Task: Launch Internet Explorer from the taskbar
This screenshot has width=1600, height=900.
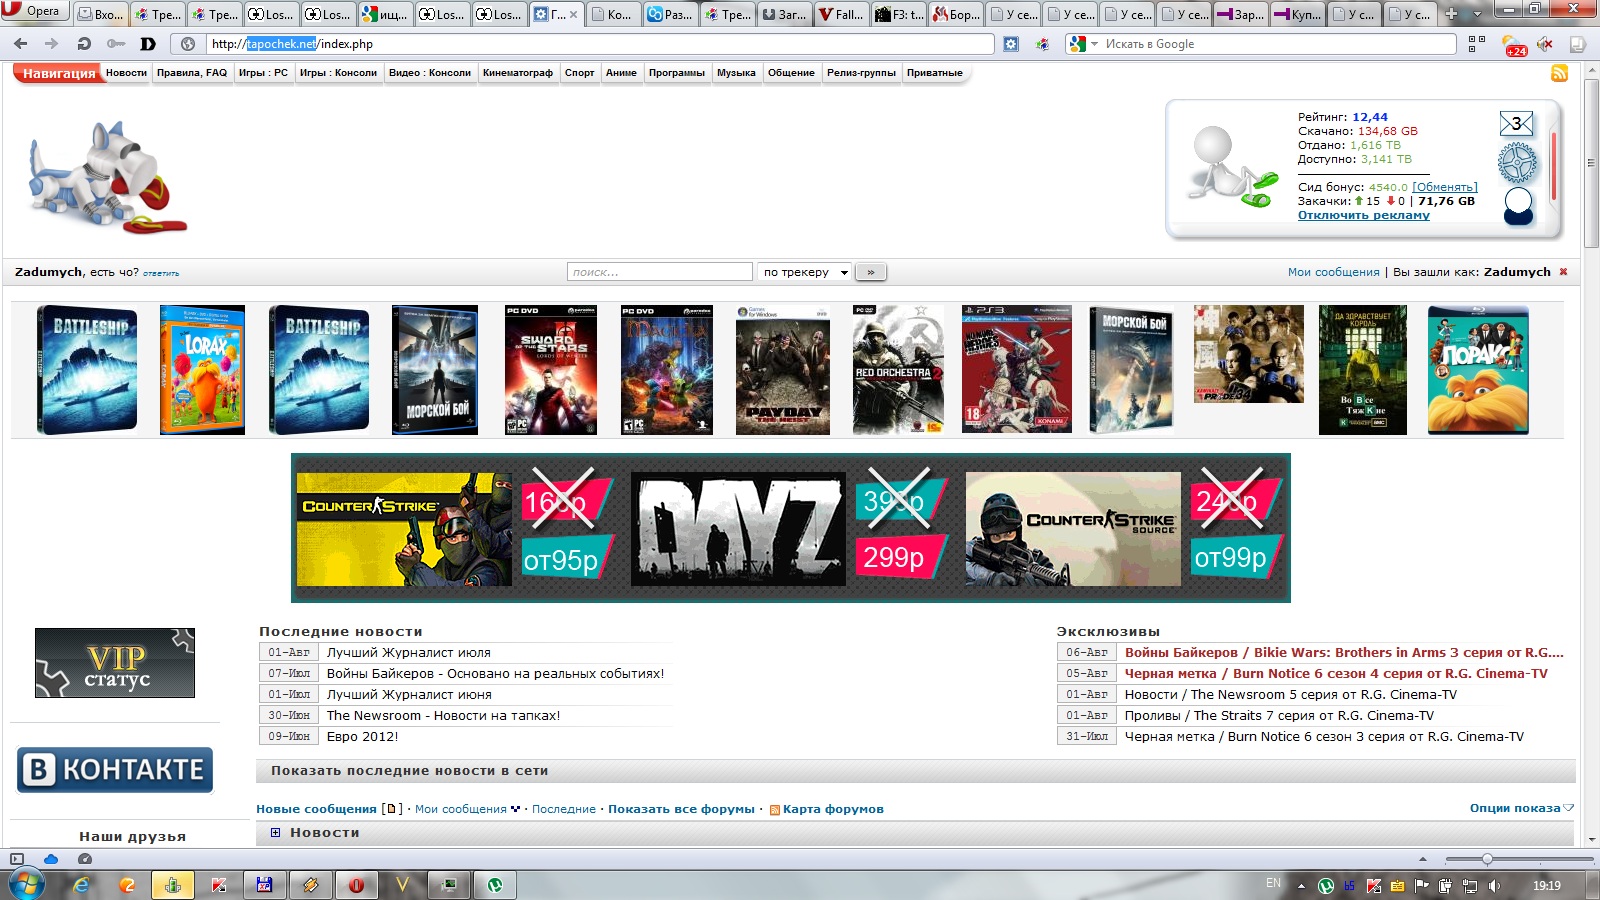Action: (81, 885)
